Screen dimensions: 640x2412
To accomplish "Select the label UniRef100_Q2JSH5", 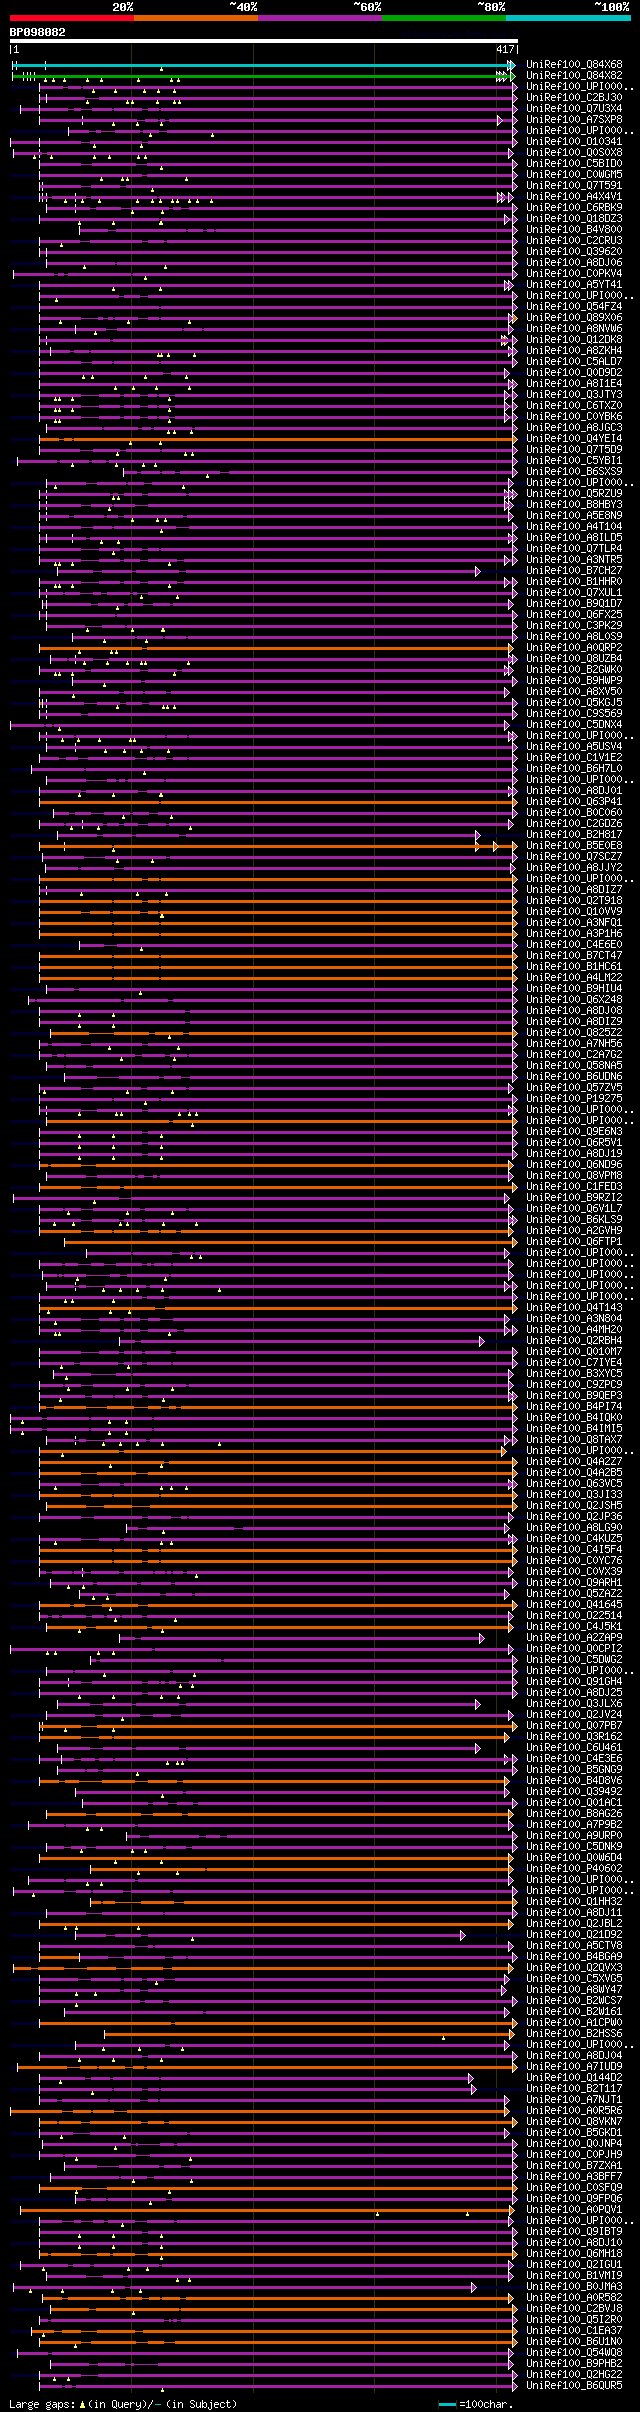I will coord(574,1506).
